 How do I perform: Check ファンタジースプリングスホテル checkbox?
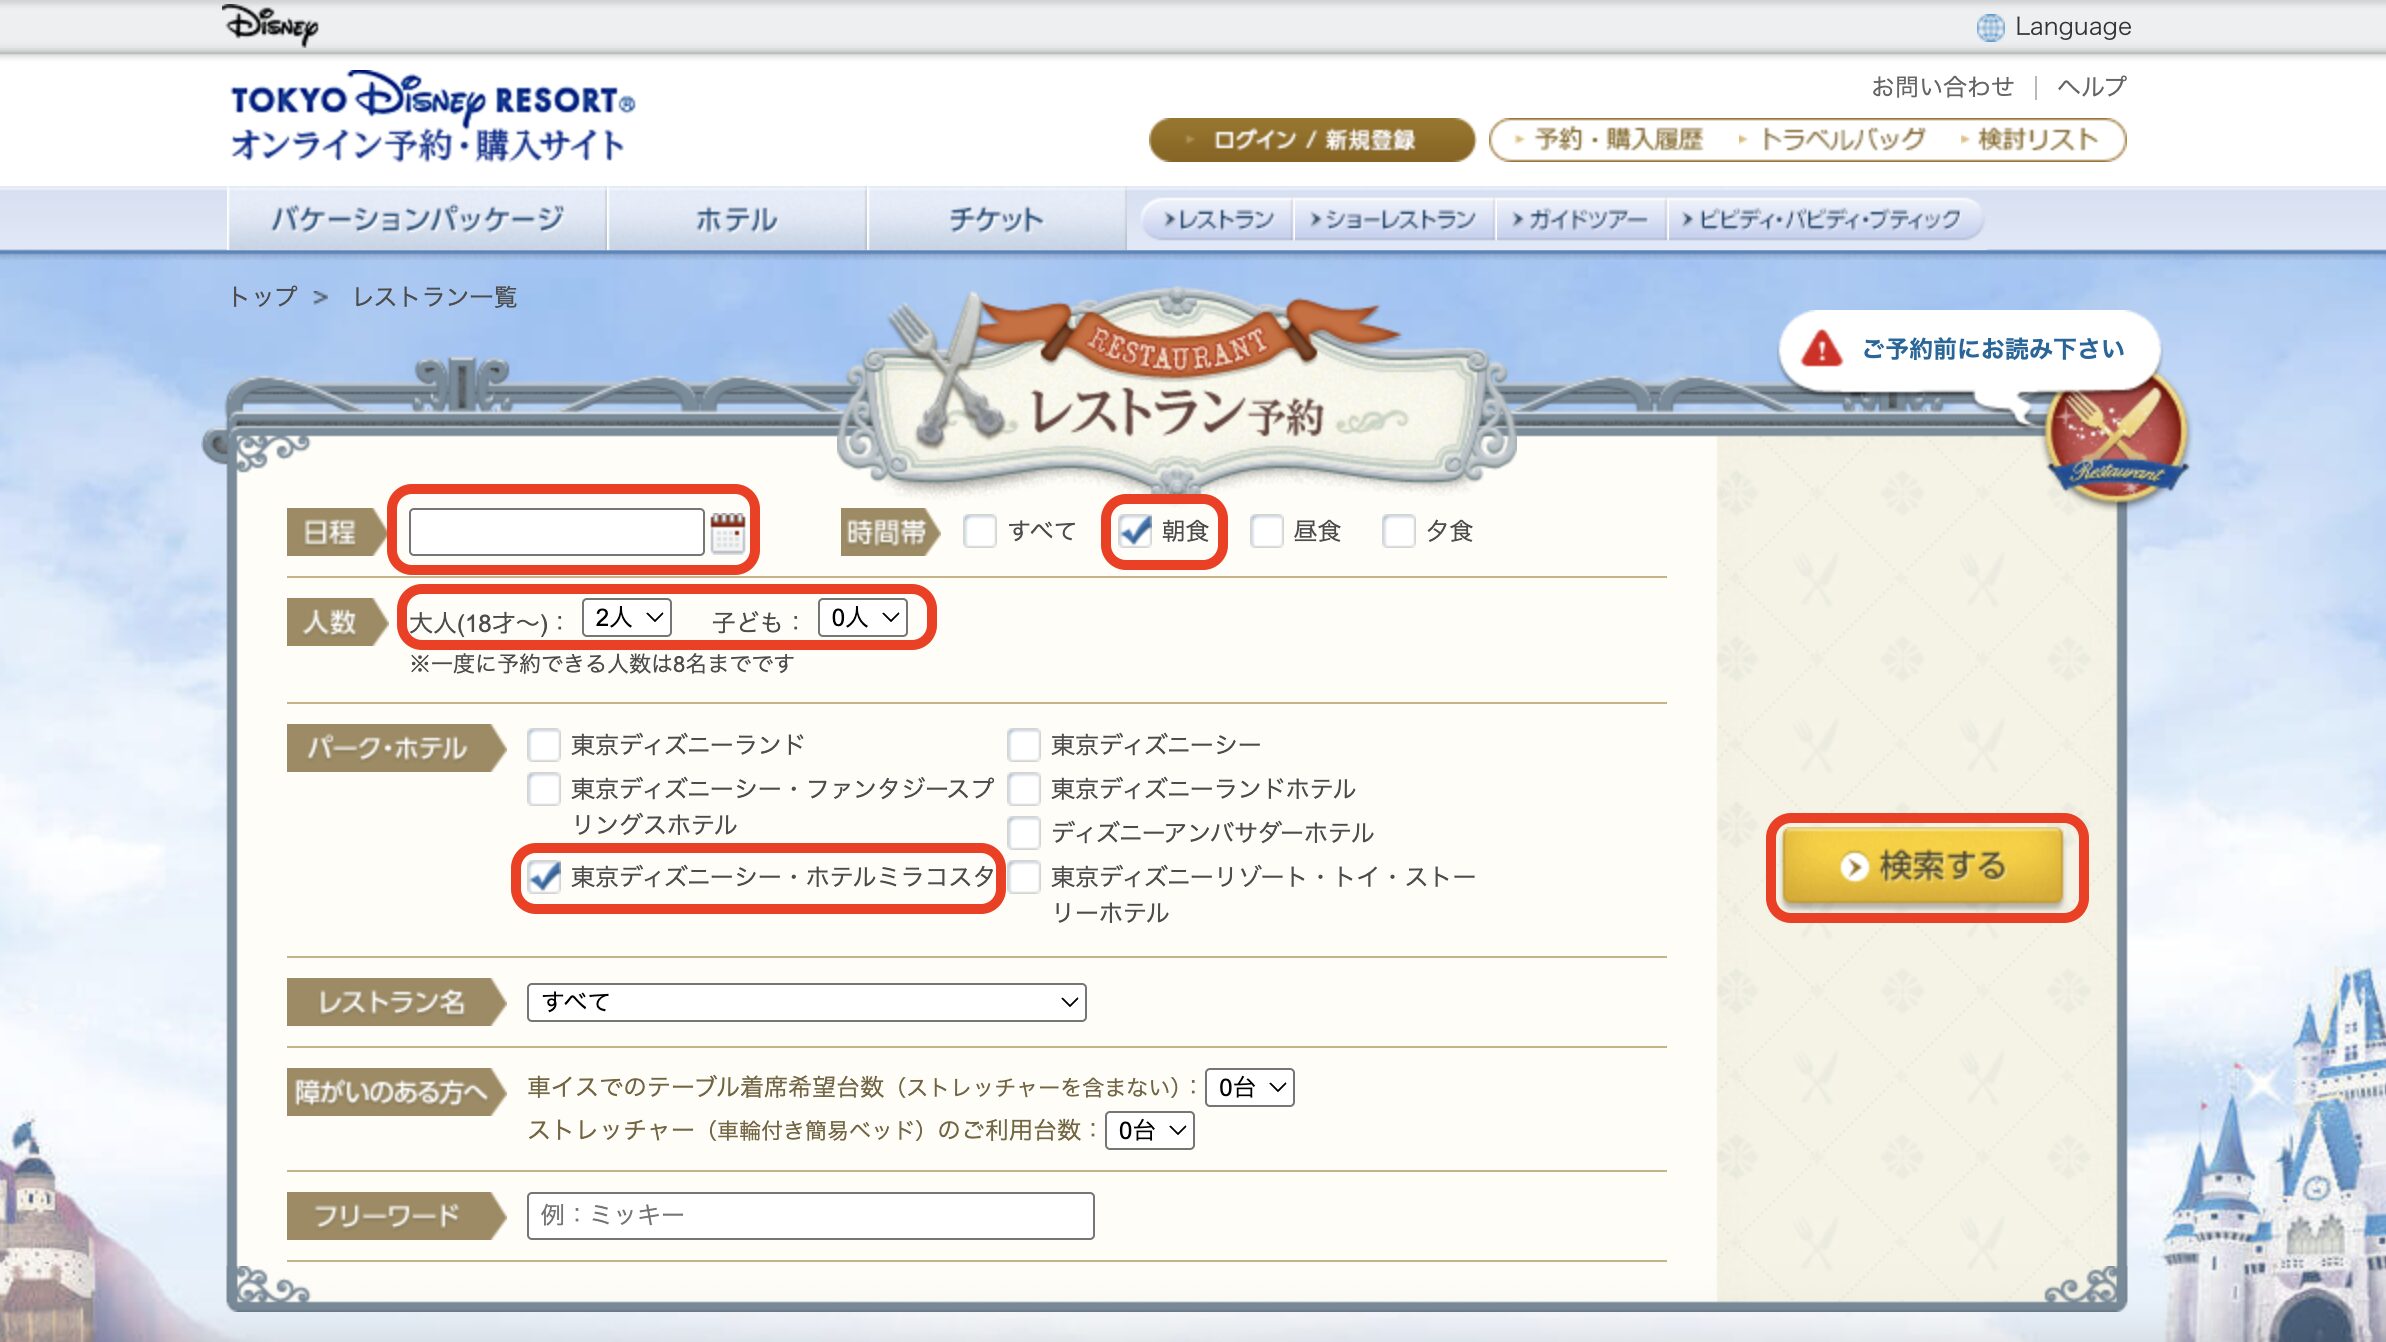[544, 789]
